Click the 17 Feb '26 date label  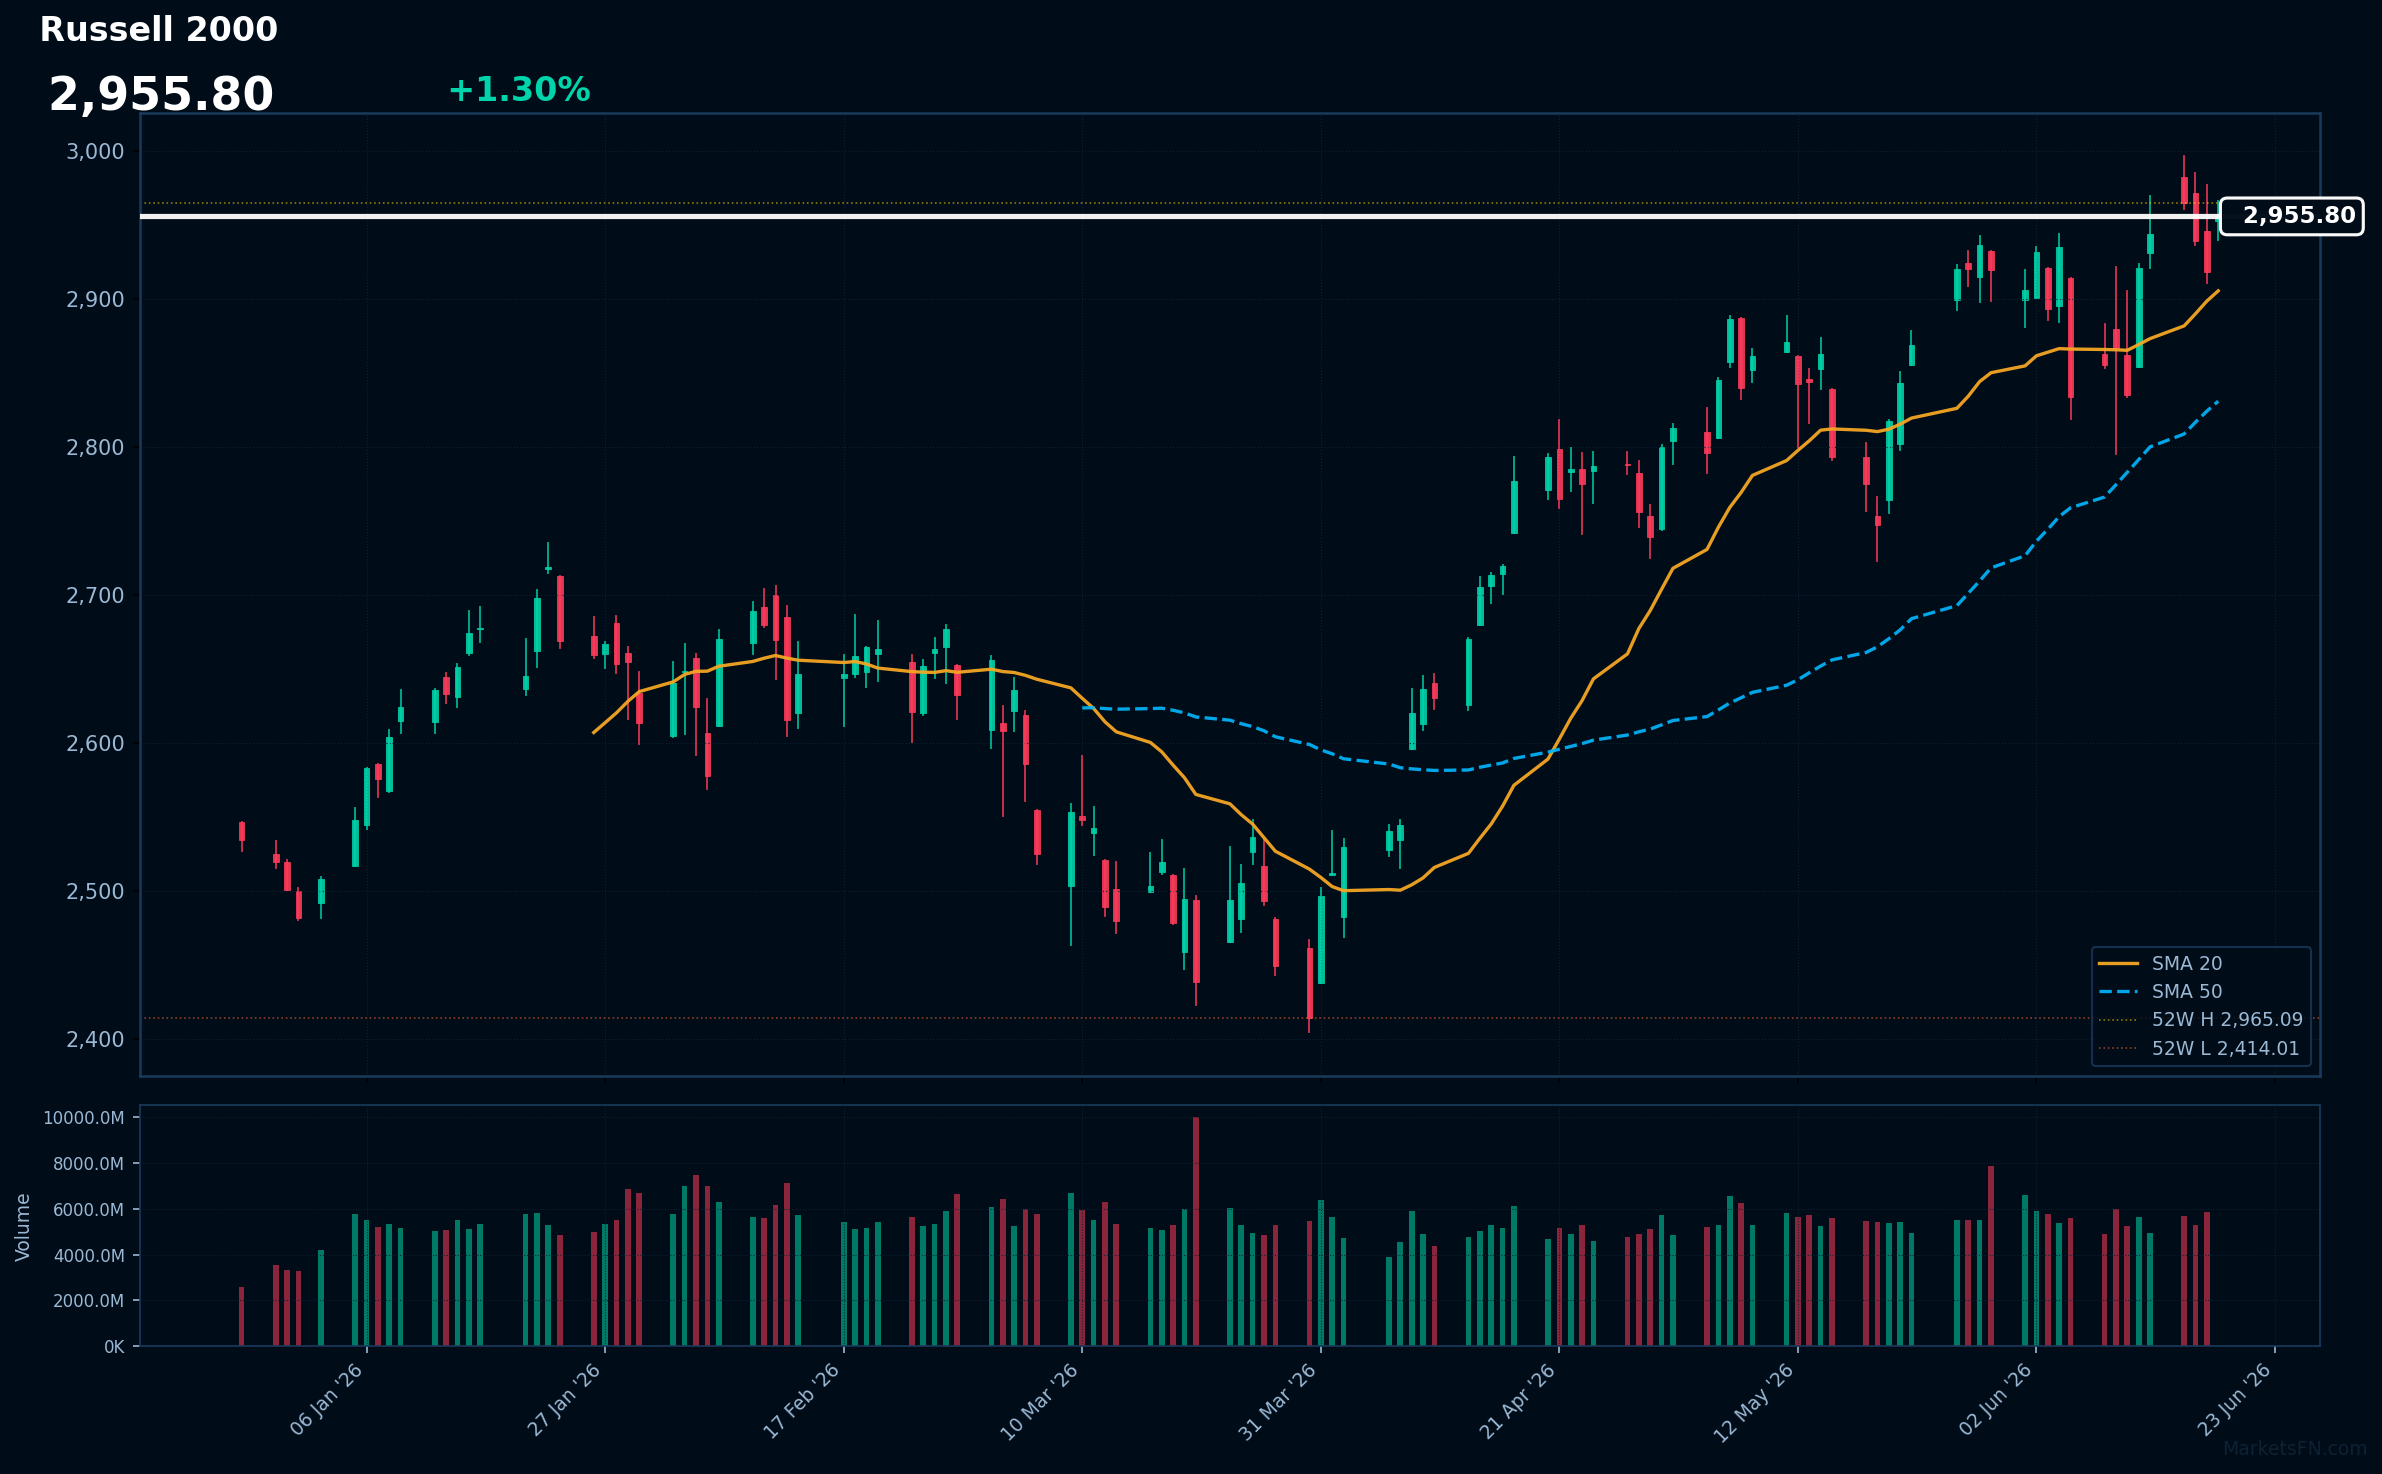pos(802,1400)
